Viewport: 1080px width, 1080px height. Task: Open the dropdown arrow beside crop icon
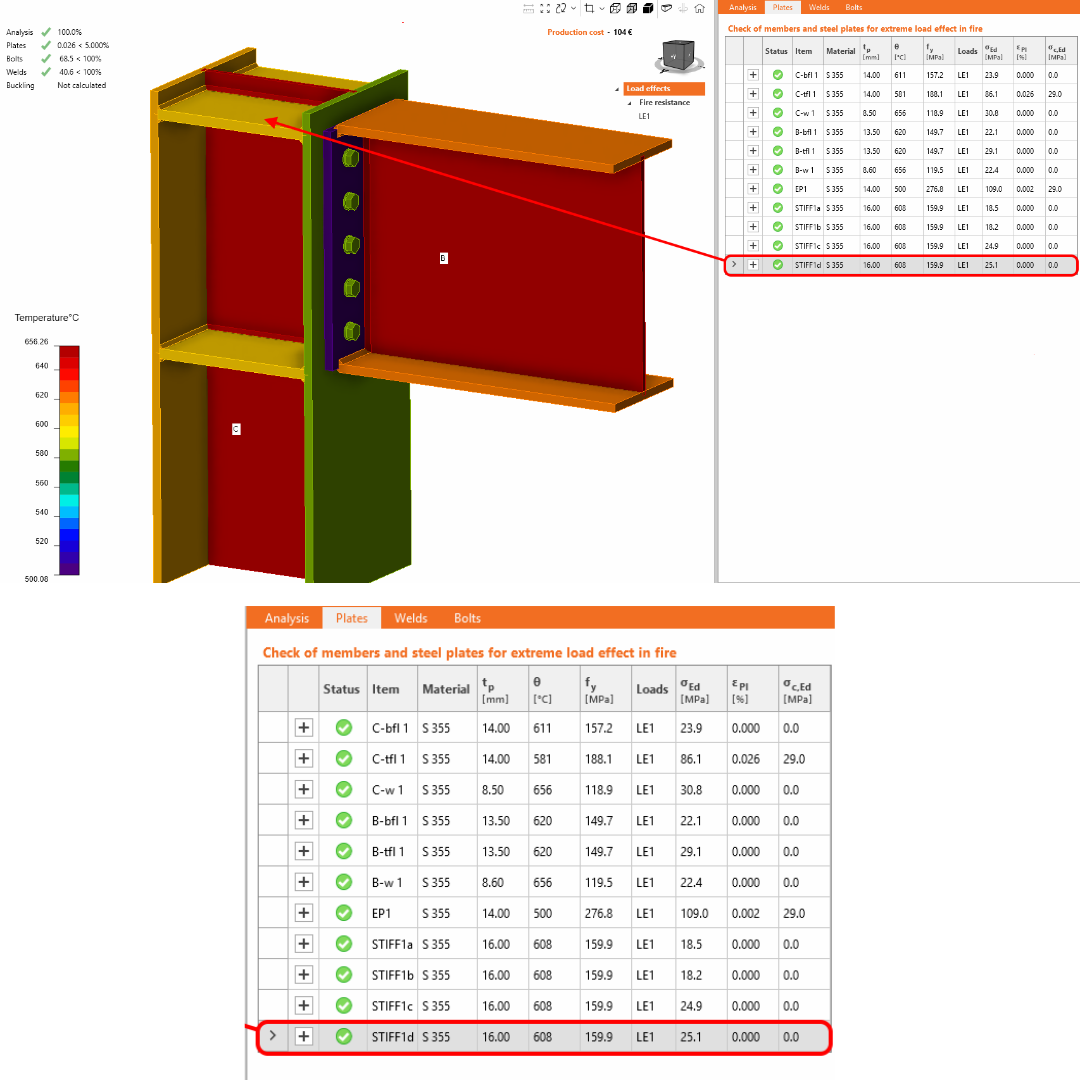click(x=602, y=8)
